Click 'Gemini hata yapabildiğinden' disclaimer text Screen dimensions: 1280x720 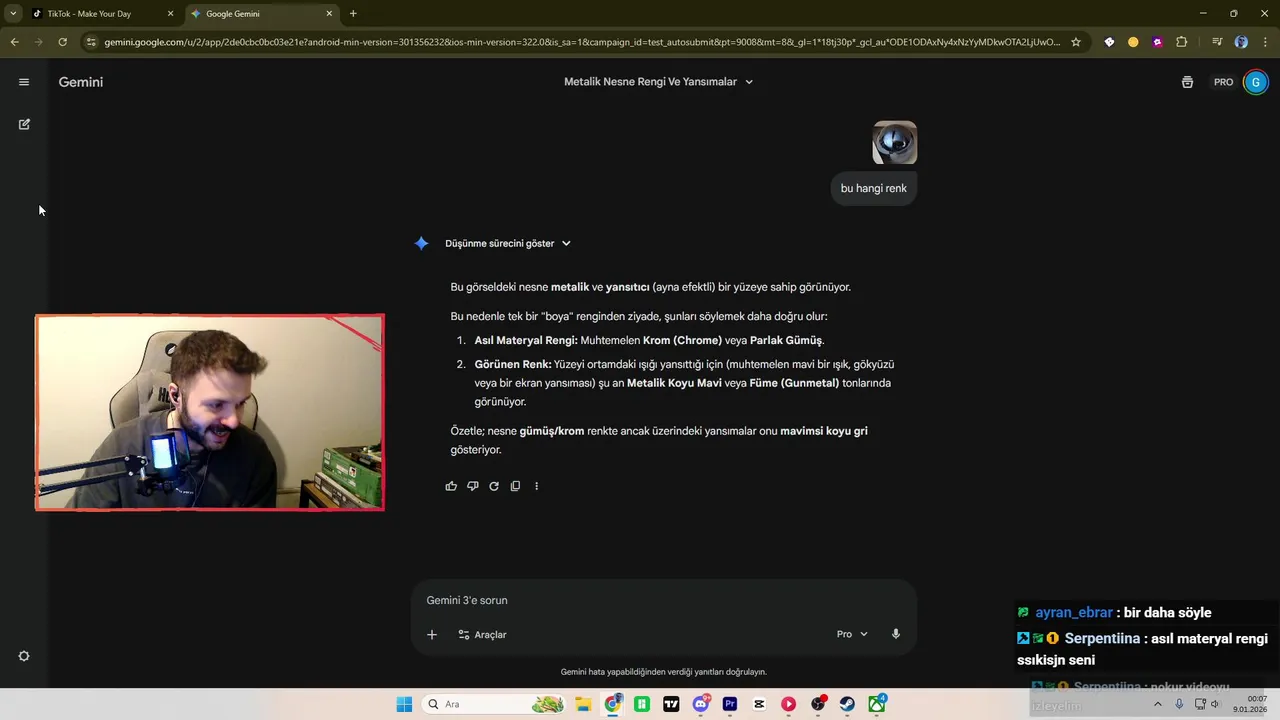click(664, 672)
